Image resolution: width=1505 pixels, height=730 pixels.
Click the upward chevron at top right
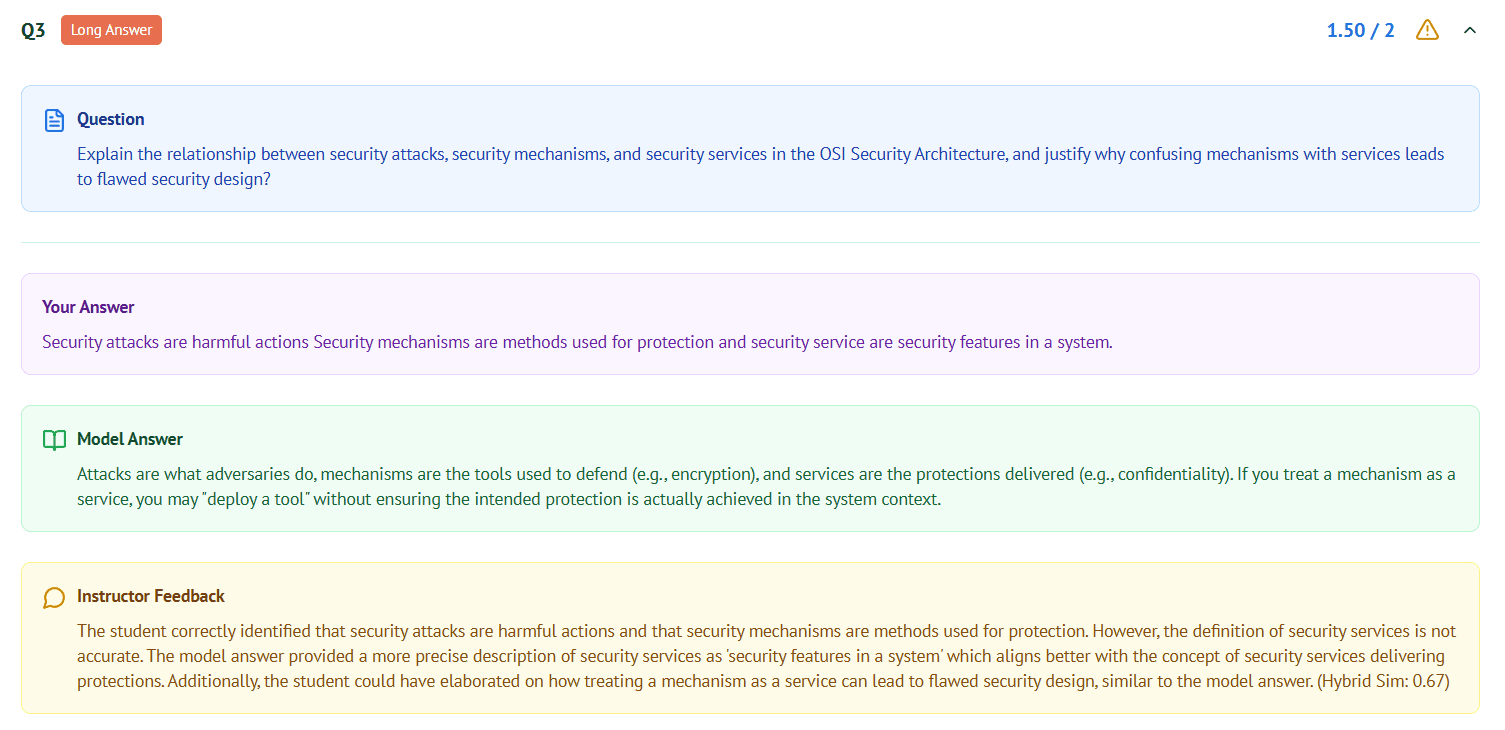(x=1470, y=30)
